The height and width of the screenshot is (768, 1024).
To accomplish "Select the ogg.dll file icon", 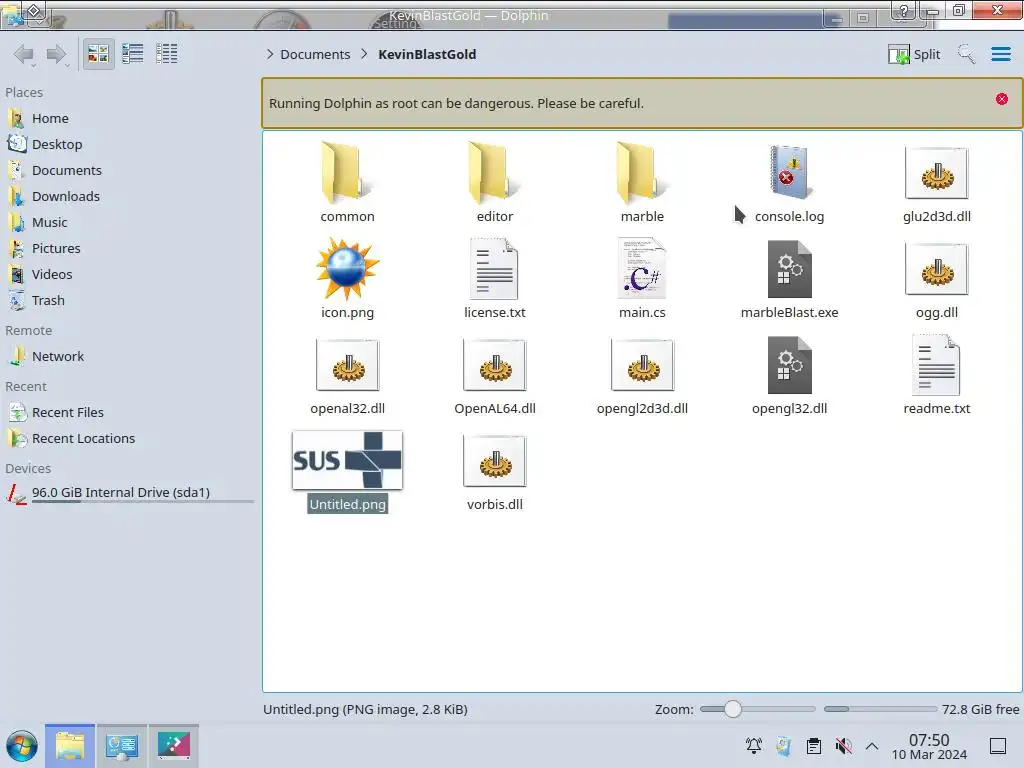I will point(936,269).
